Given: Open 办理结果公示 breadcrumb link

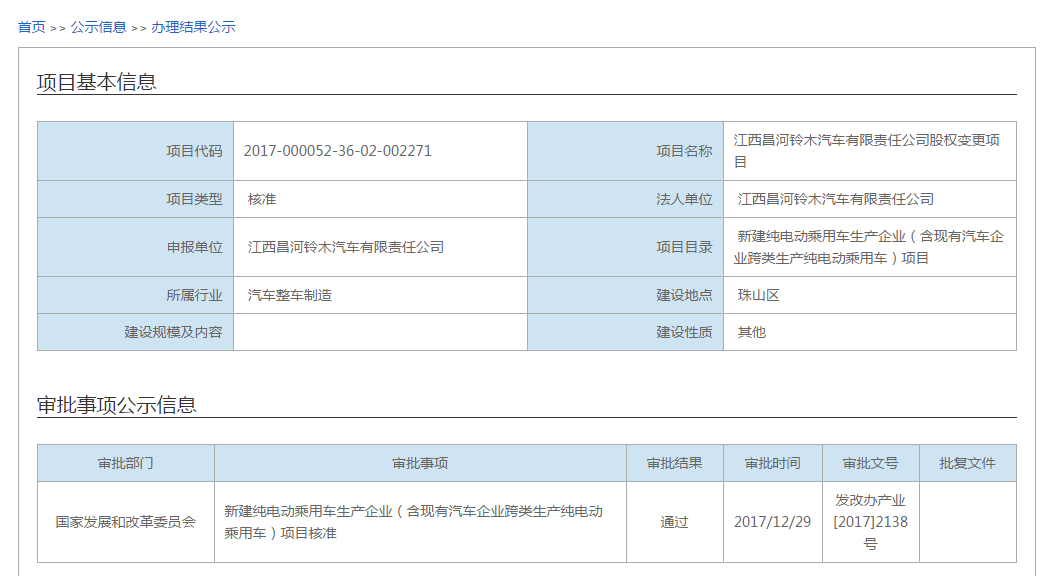Looking at the screenshot, I should (193, 27).
